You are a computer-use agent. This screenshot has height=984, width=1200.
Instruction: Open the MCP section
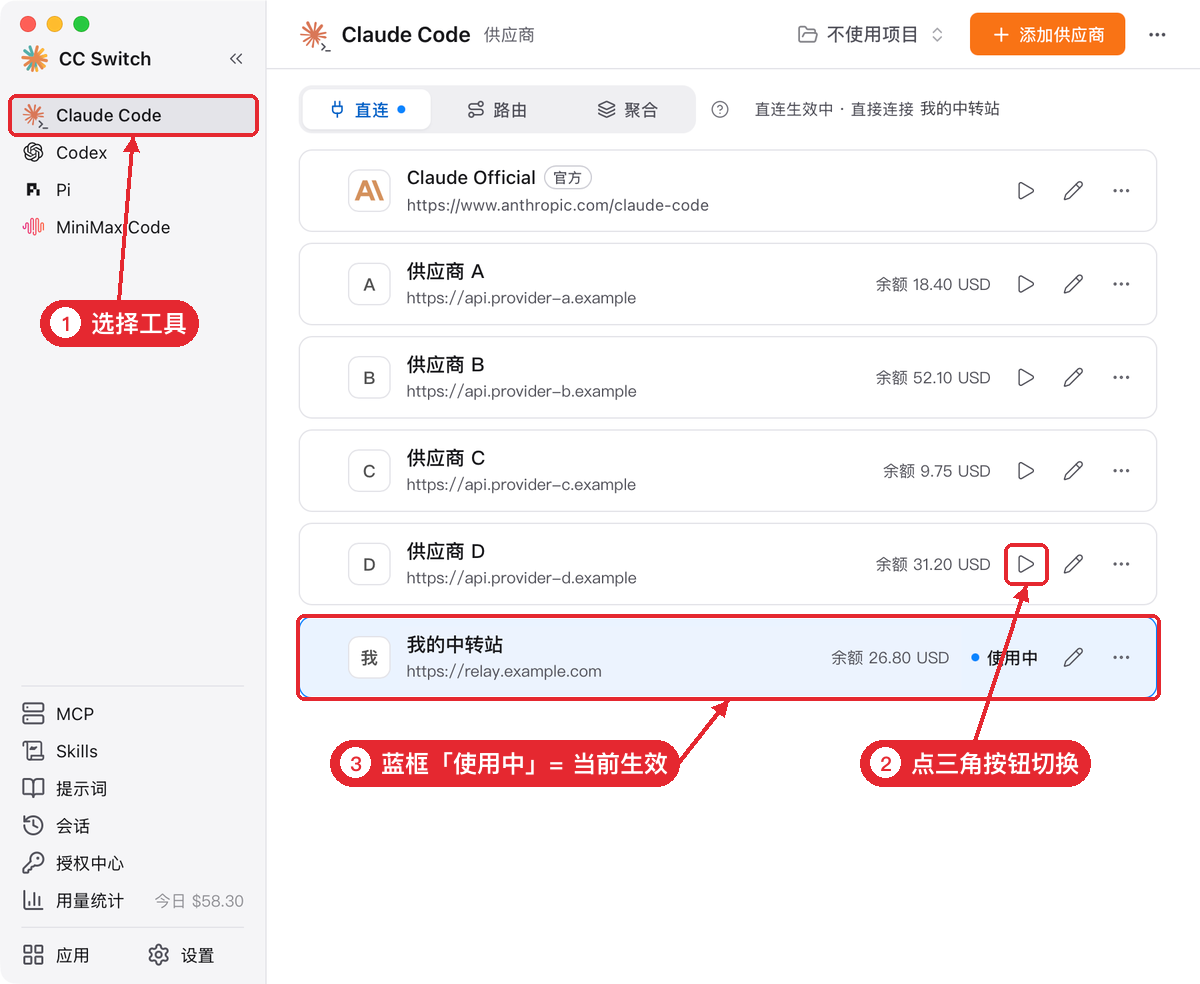click(x=134, y=714)
